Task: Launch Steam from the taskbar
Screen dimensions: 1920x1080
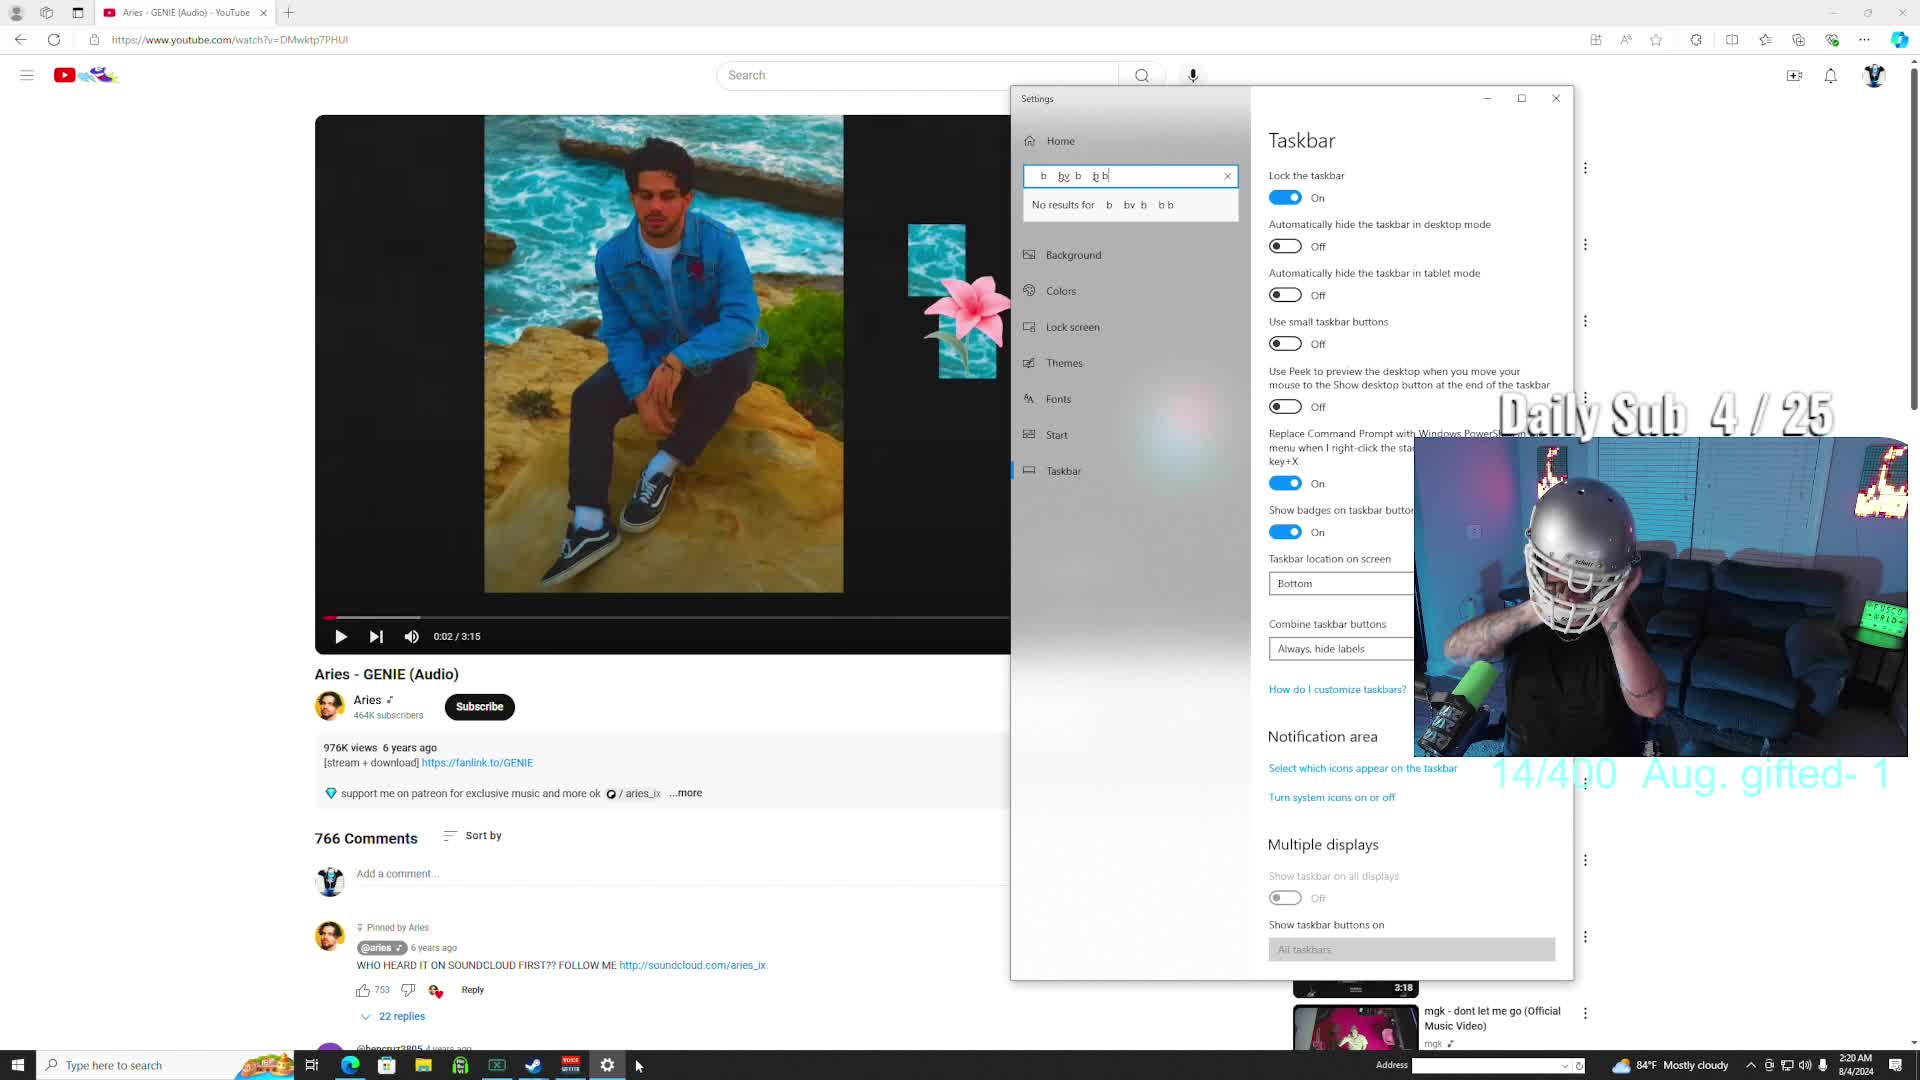Action: [533, 1065]
